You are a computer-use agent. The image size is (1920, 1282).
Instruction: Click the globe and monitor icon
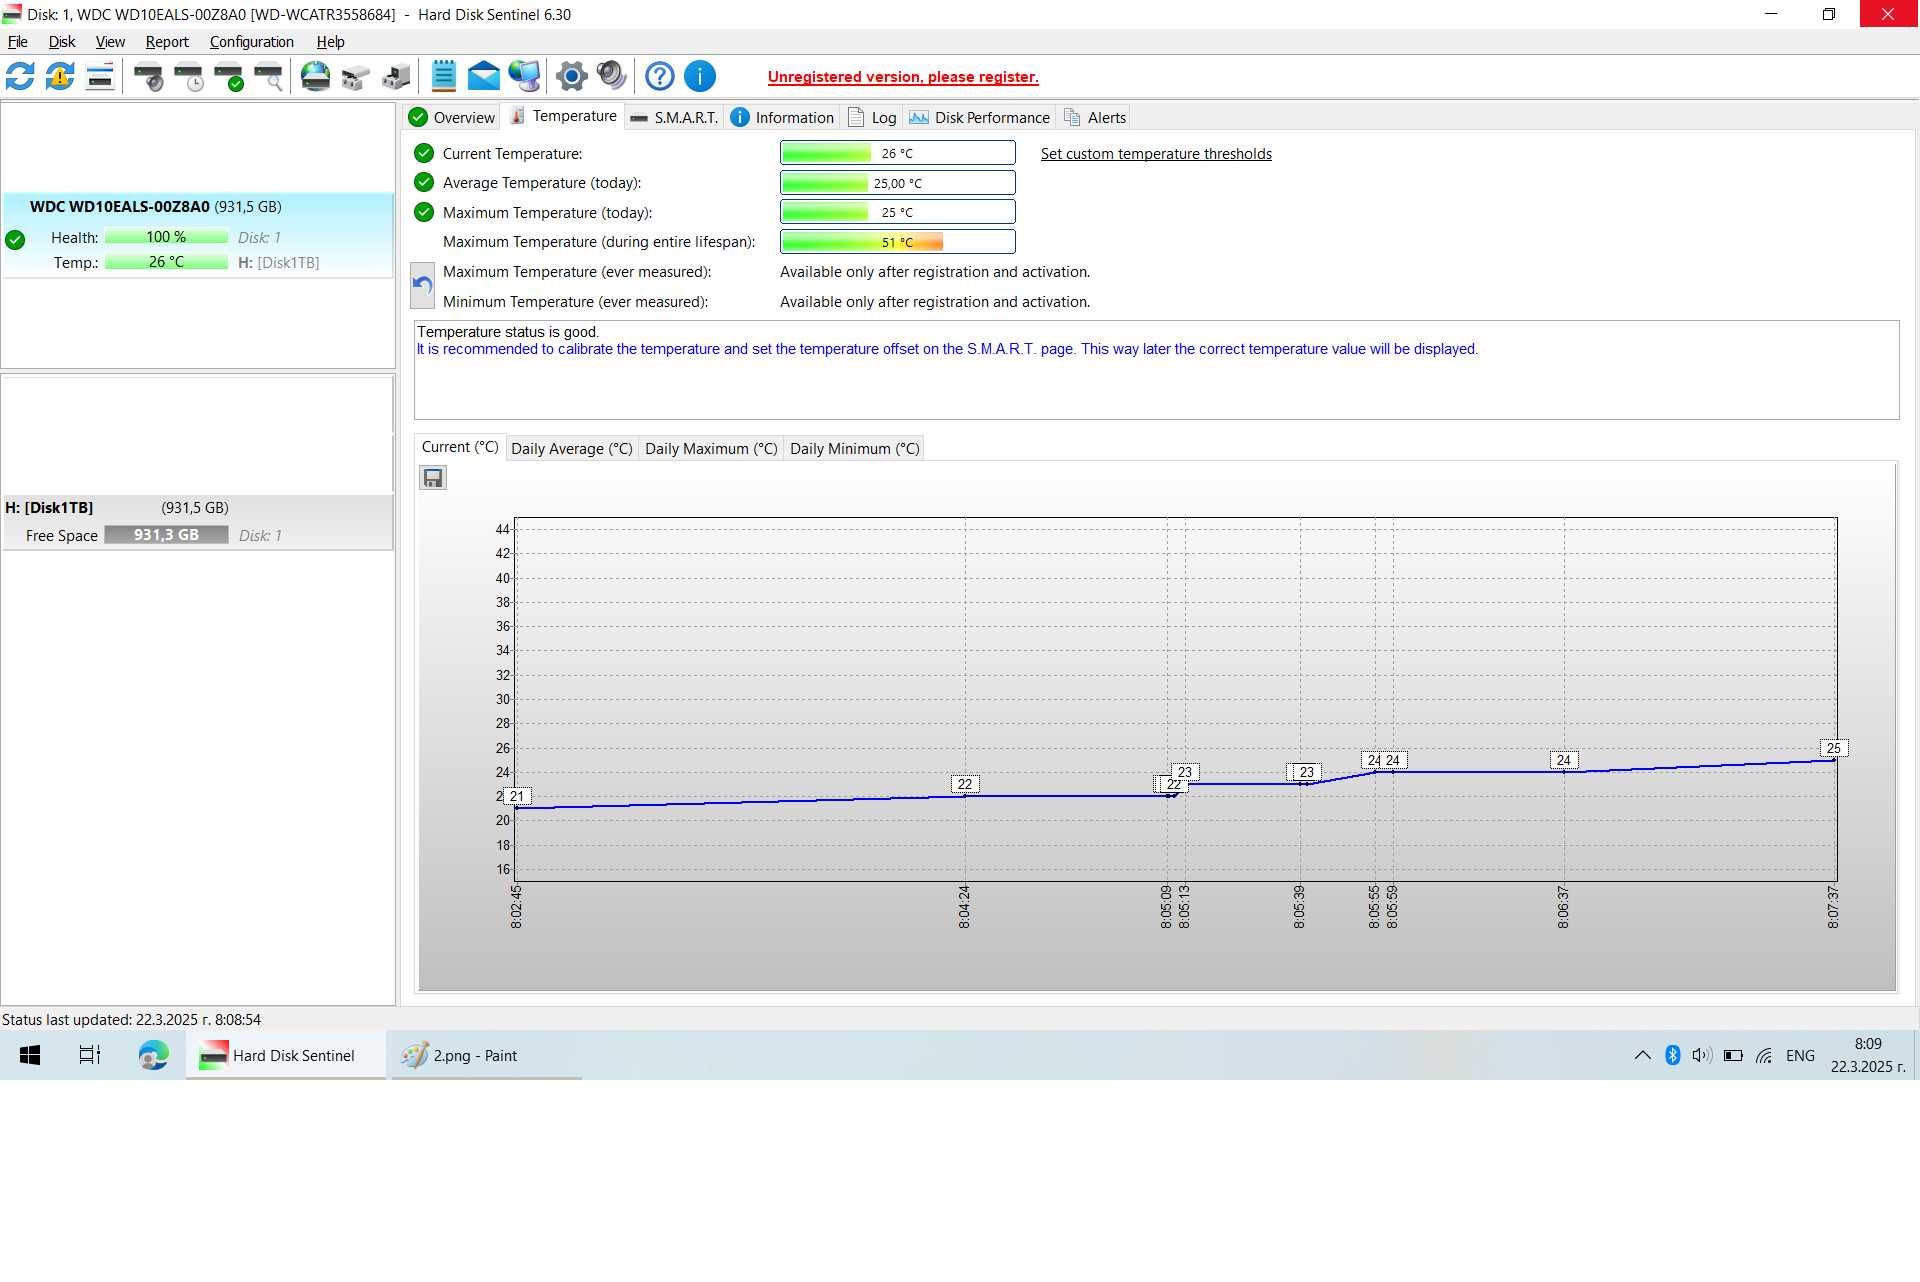click(524, 76)
